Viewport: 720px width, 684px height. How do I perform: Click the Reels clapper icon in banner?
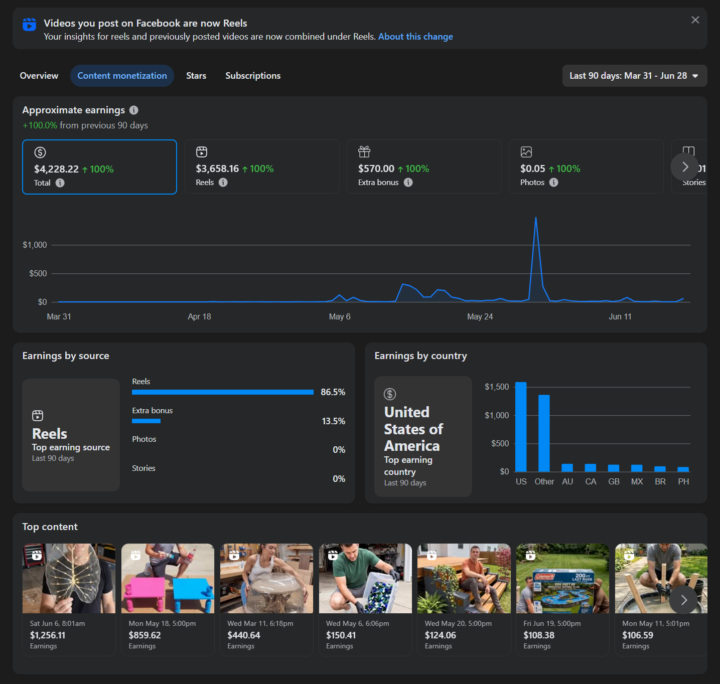pos(29,24)
